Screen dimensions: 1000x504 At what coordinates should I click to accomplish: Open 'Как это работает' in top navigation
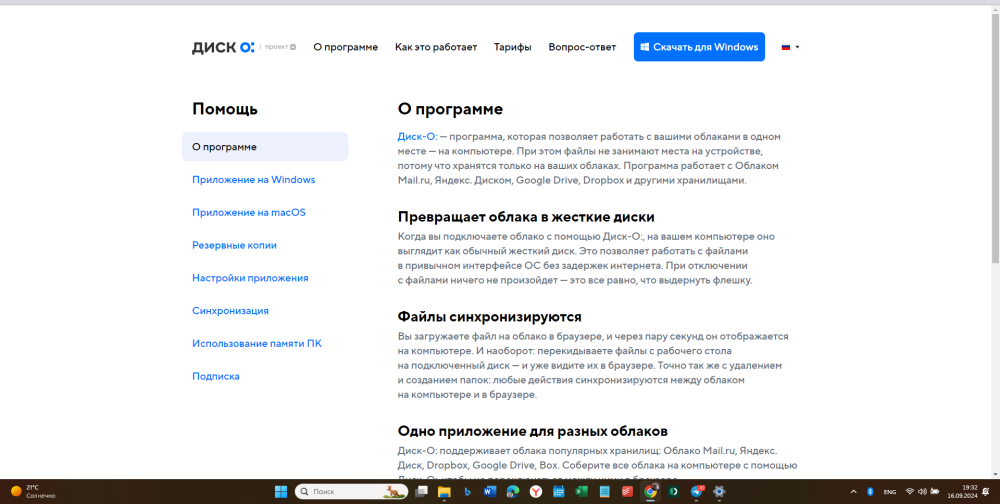tap(436, 47)
